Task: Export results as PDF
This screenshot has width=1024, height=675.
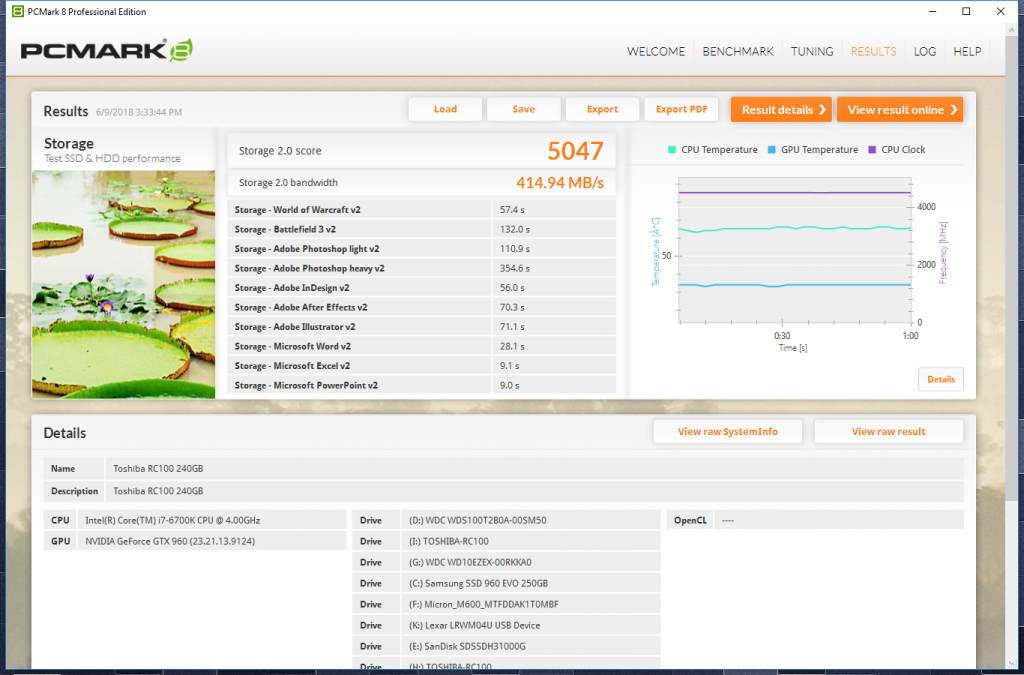Action: (x=681, y=110)
